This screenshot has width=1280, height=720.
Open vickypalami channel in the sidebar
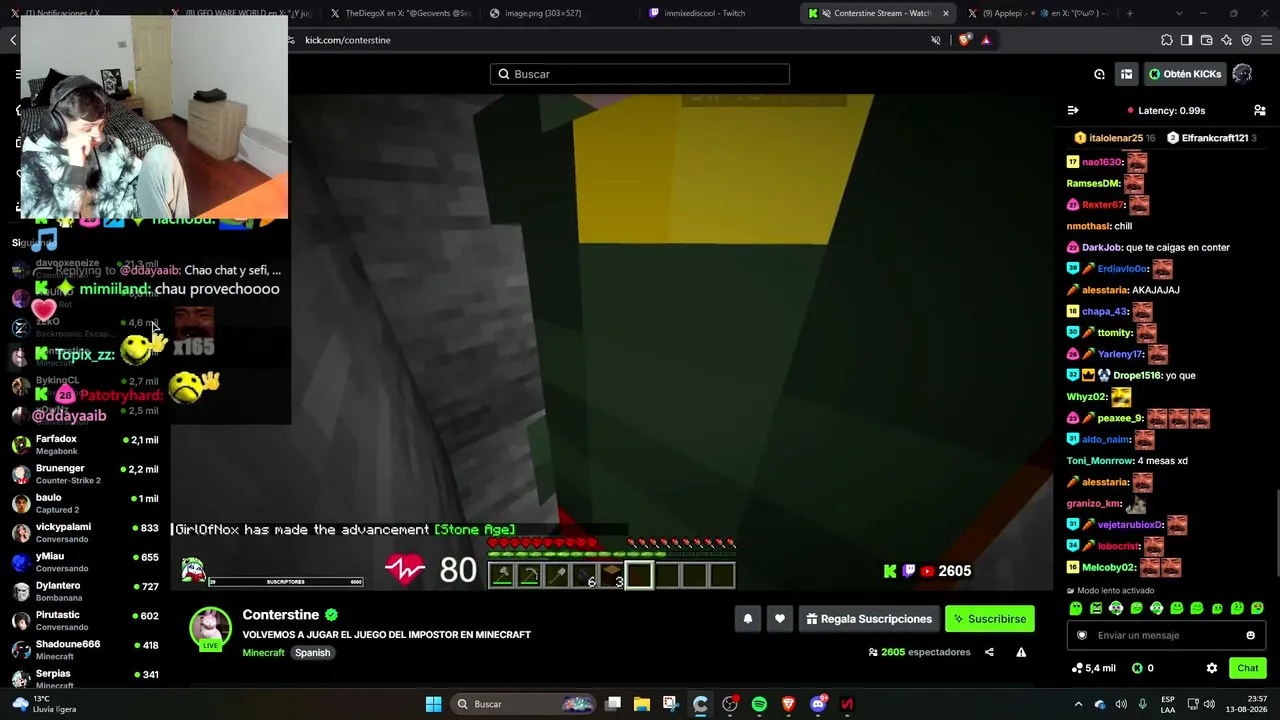click(85, 532)
